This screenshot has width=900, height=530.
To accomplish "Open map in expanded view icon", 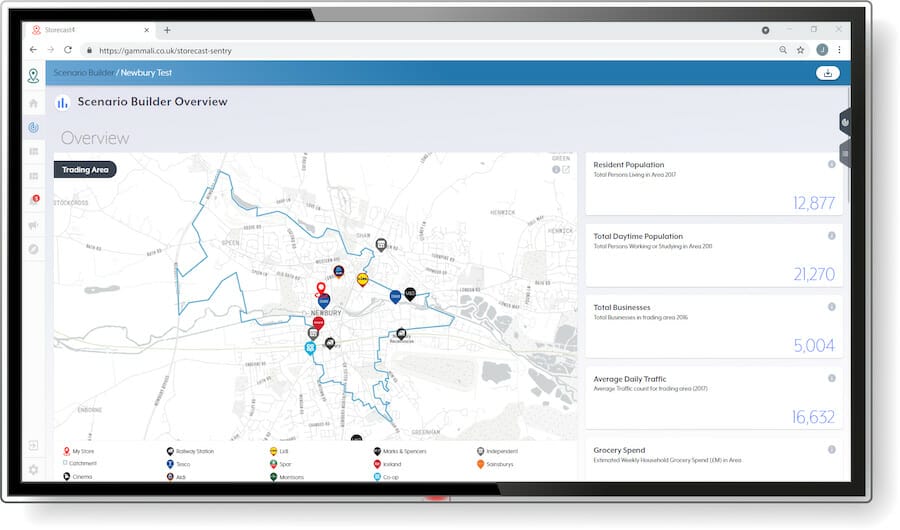I will coord(566,169).
